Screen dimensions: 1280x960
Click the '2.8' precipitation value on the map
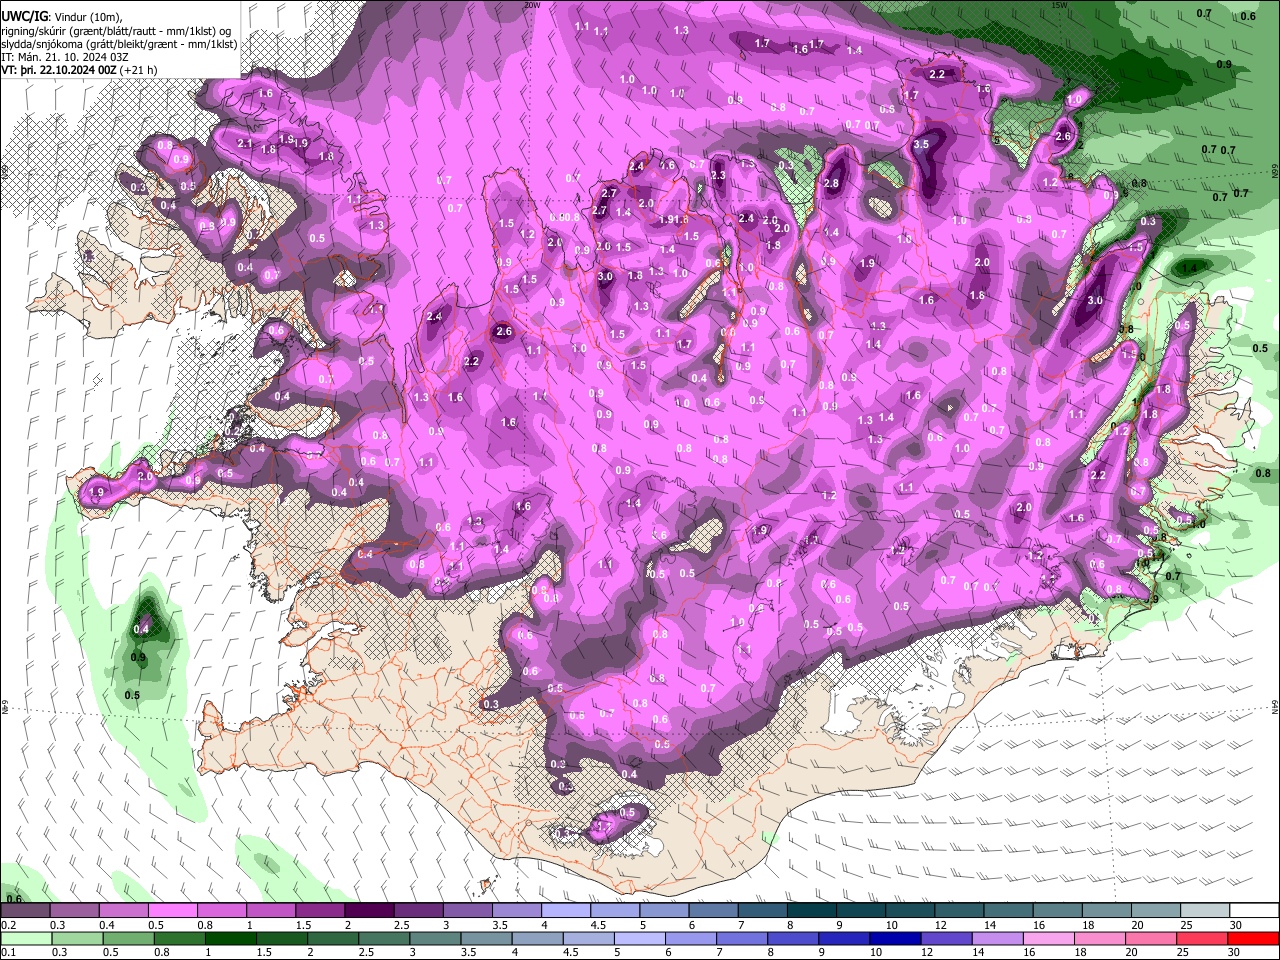(x=830, y=184)
